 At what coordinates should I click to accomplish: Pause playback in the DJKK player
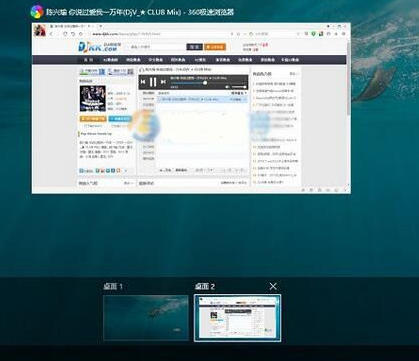[153, 82]
